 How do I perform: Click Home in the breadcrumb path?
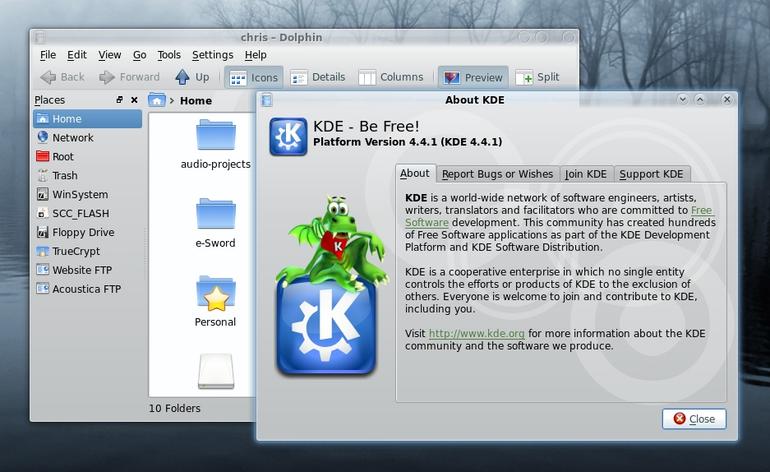[x=195, y=101]
